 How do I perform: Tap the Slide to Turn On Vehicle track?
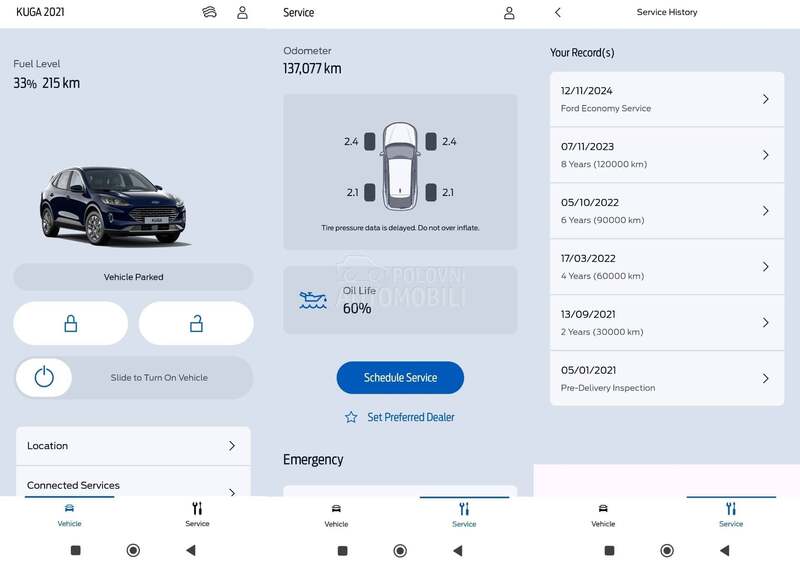click(x=134, y=377)
